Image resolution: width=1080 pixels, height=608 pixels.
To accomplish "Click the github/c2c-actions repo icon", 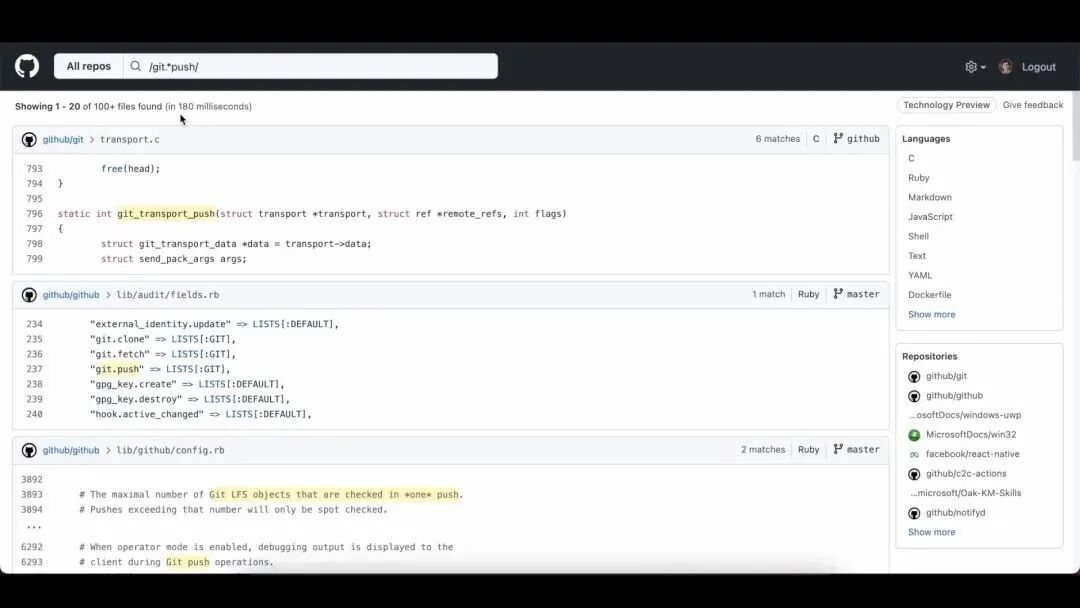I will click(914, 474).
